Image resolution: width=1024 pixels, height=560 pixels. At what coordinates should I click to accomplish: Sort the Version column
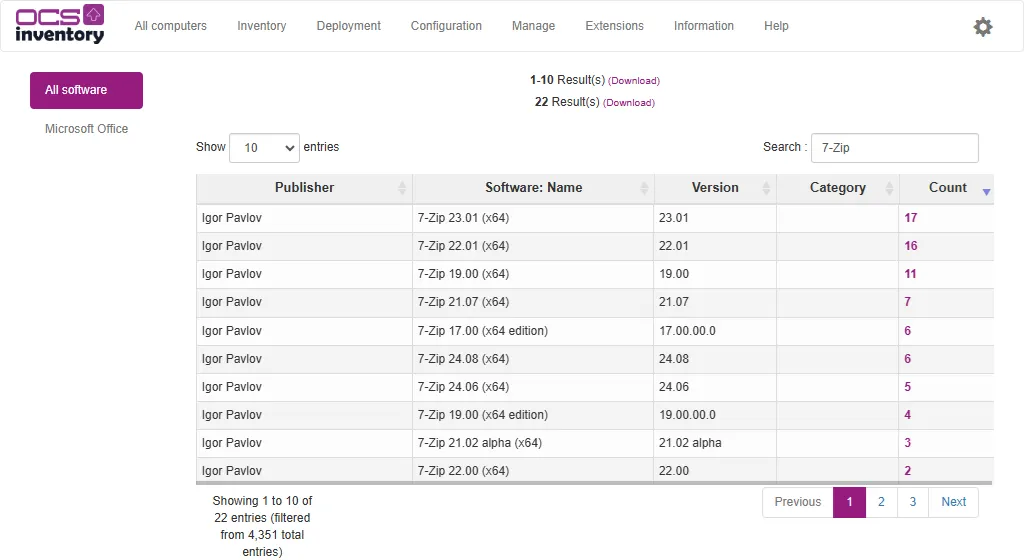[x=715, y=188]
